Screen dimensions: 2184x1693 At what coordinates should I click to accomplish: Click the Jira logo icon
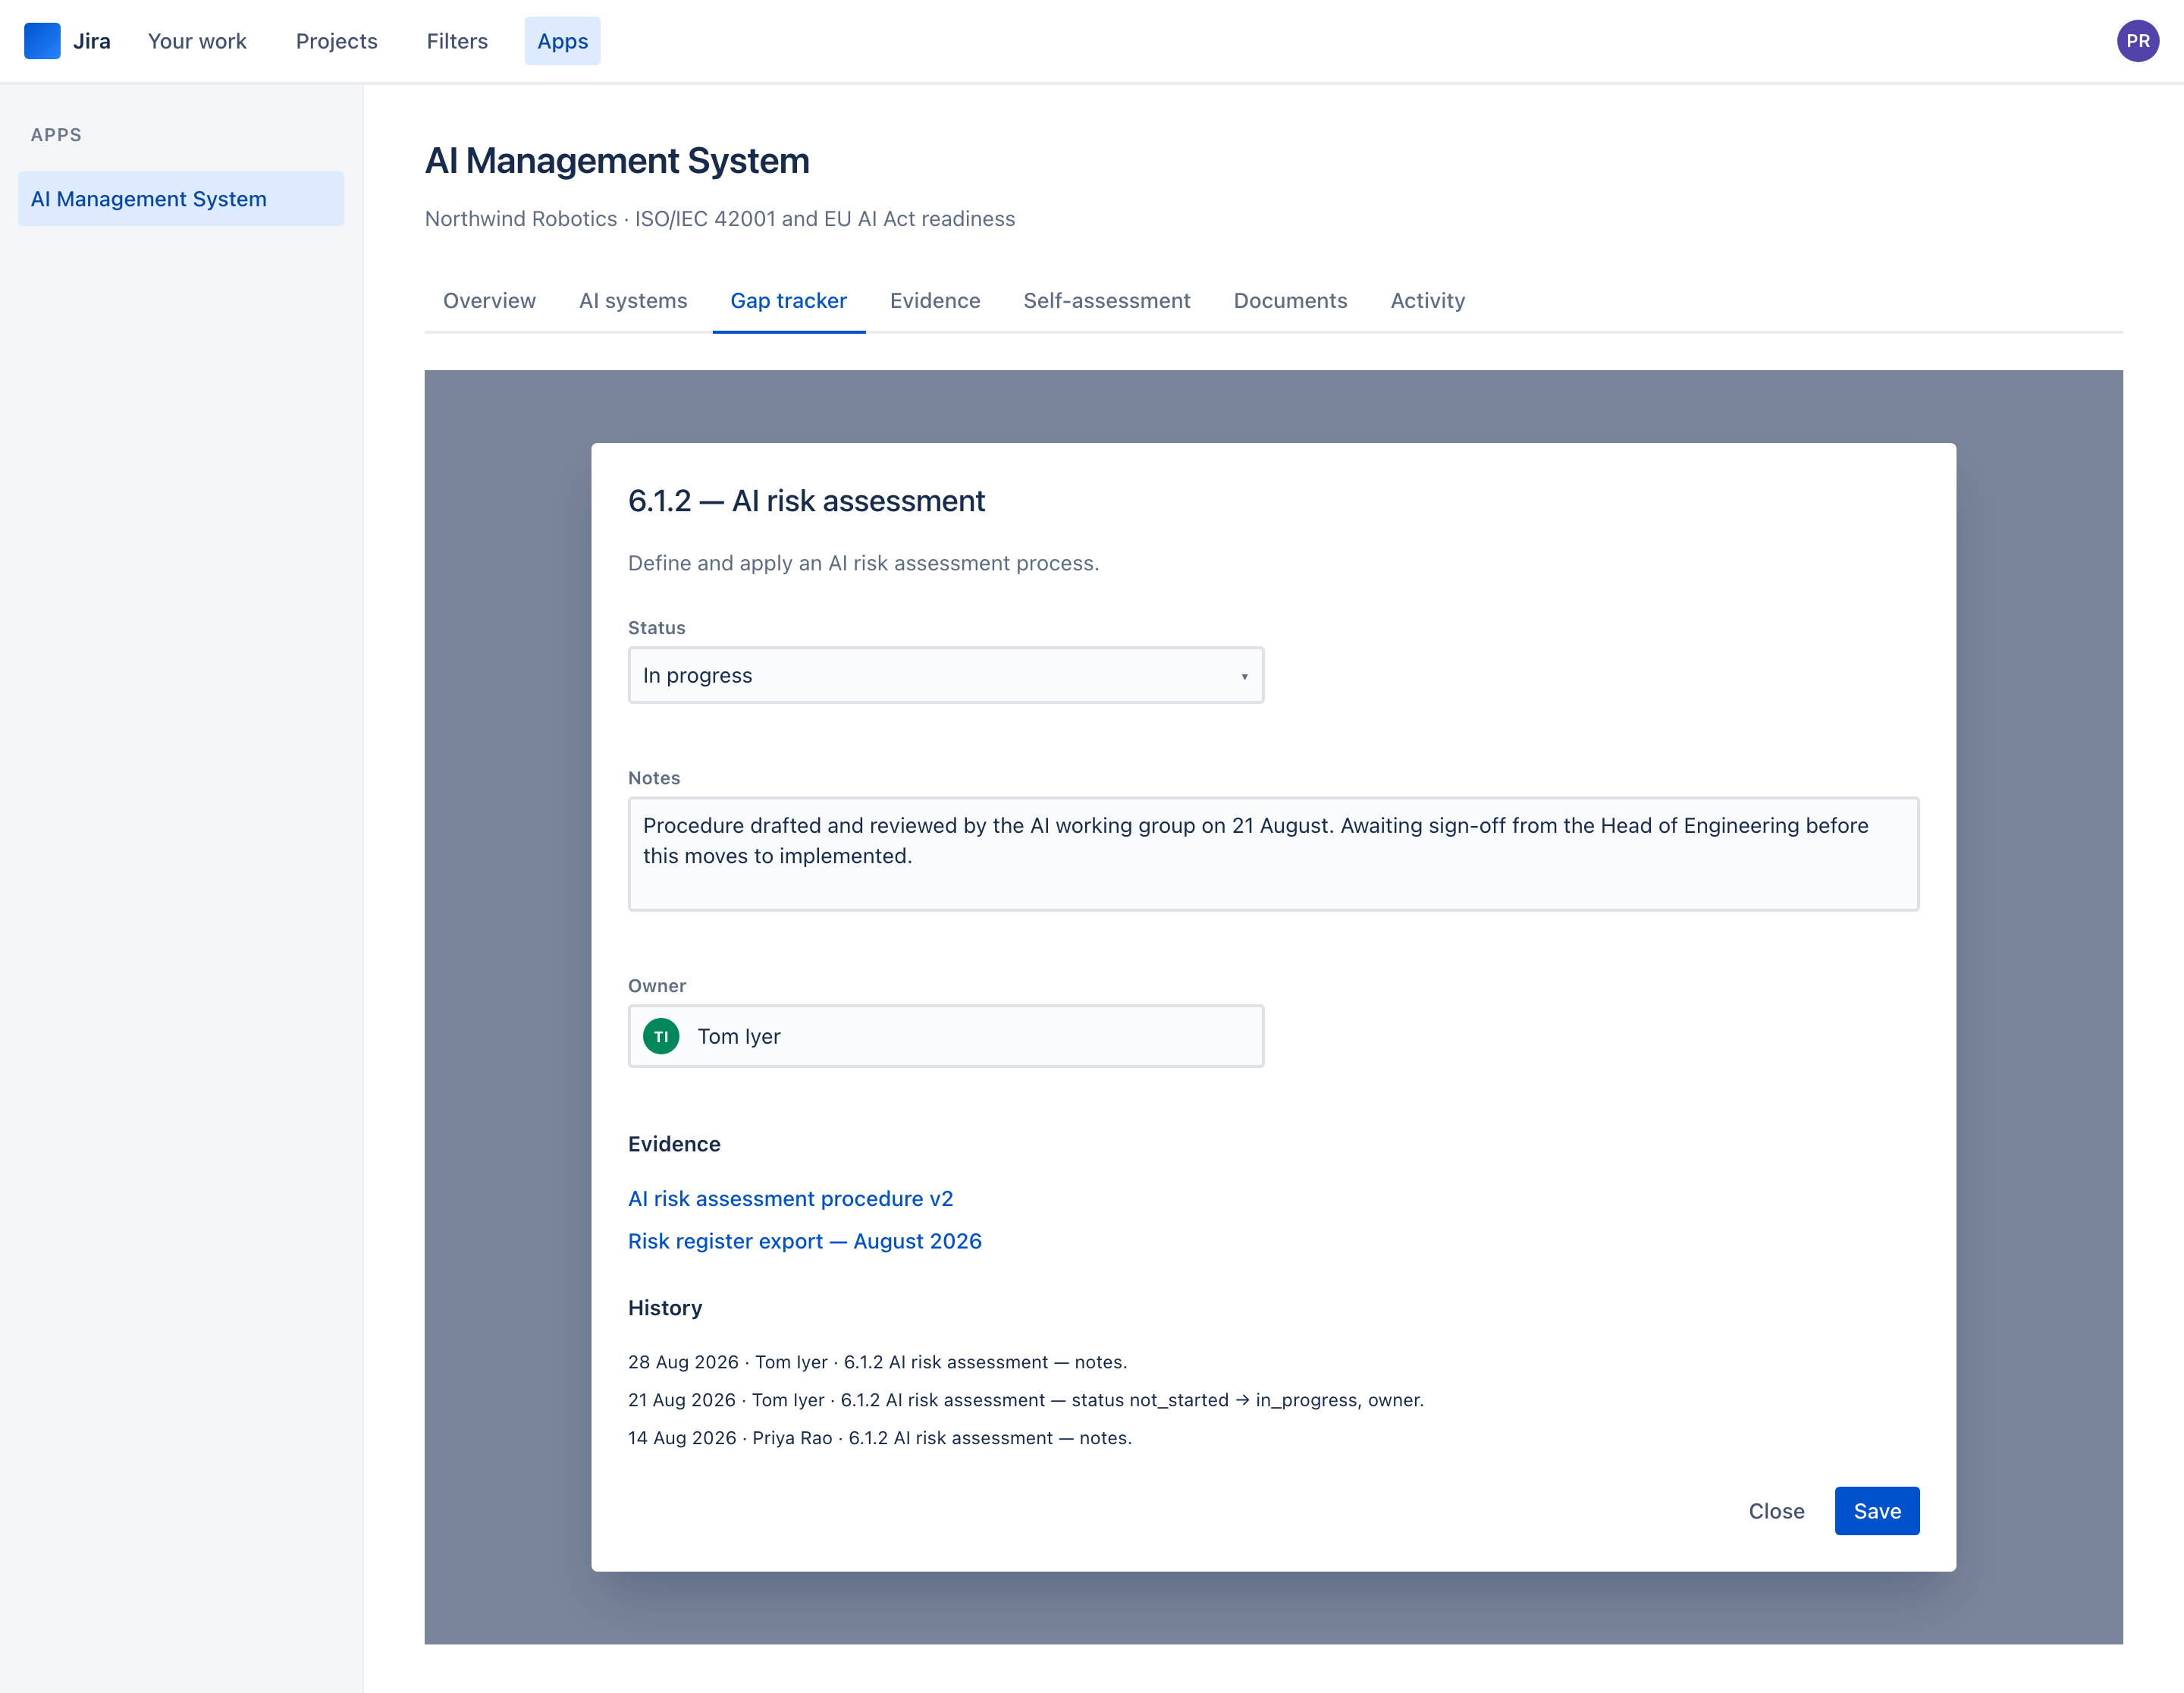point(42,41)
